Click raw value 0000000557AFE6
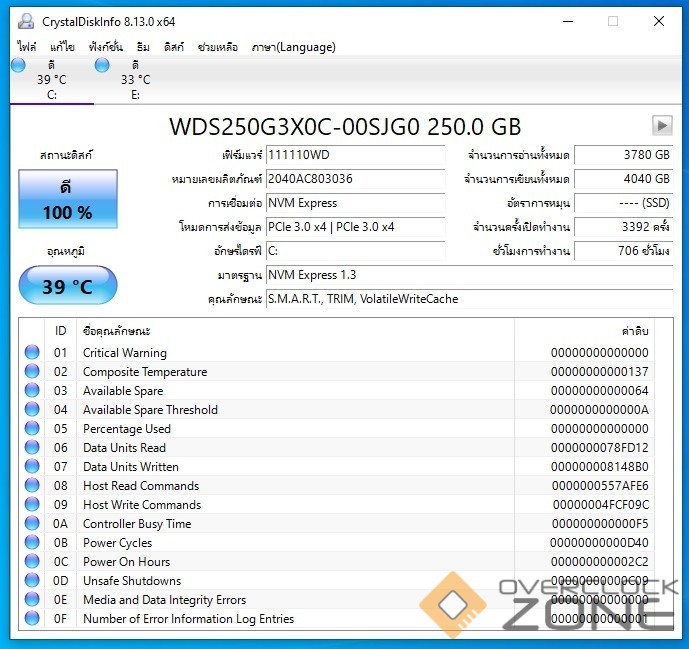The width and height of the screenshot is (689, 649). tap(600, 486)
